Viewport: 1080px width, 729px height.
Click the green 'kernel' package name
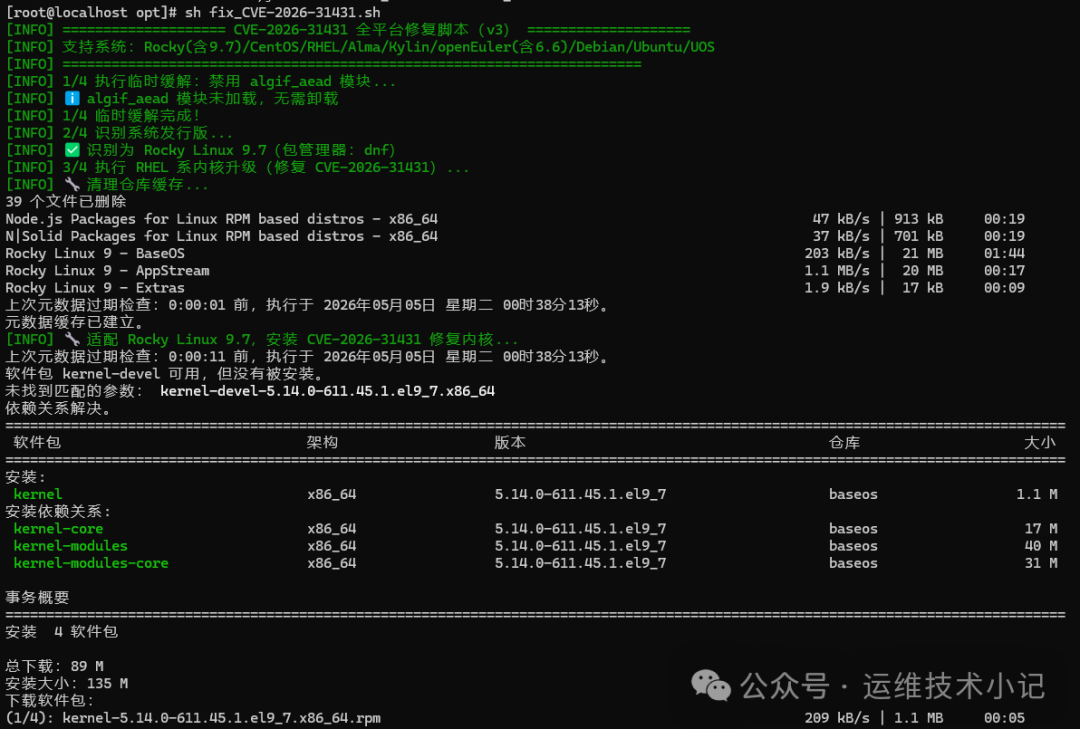(x=38, y=494)
